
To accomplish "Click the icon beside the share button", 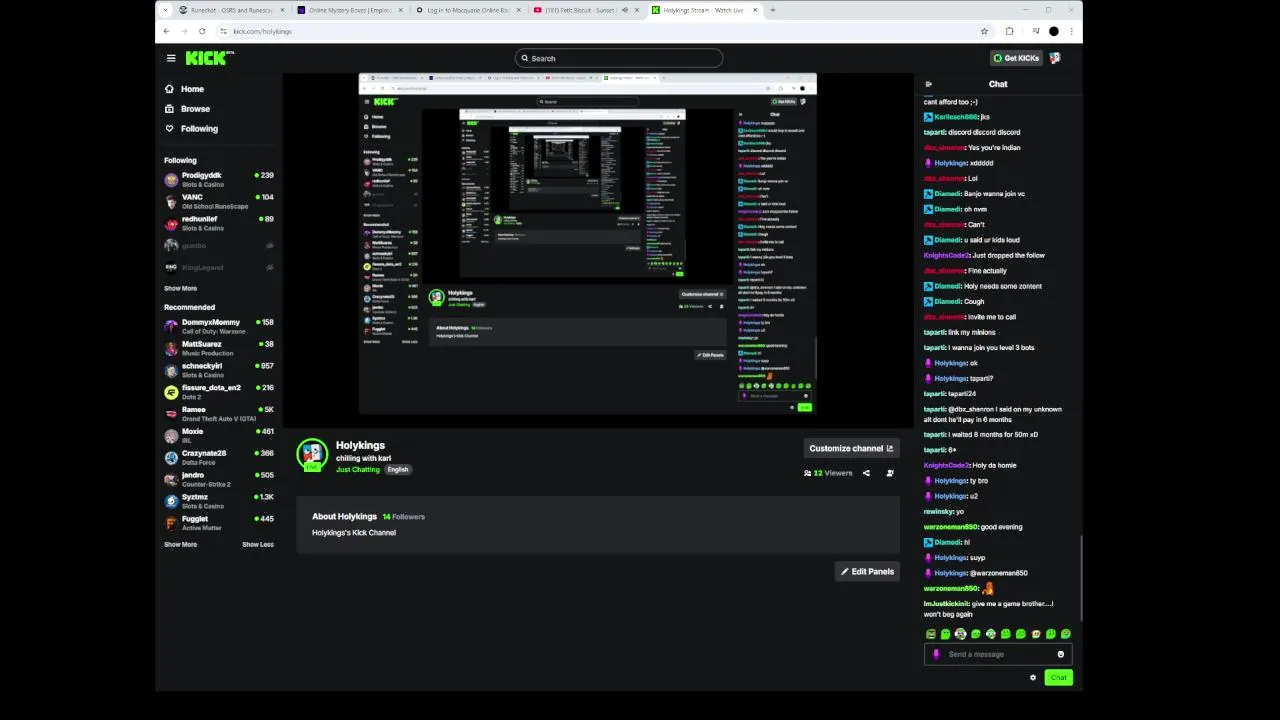I will point(890,473).
